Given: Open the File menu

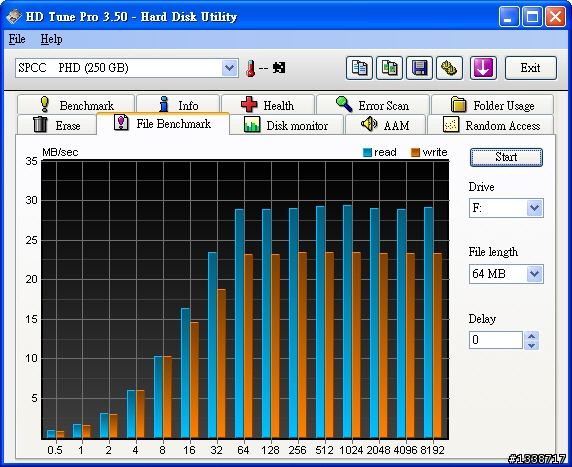Looking at the screenshot, I should (x=17, y=39).
